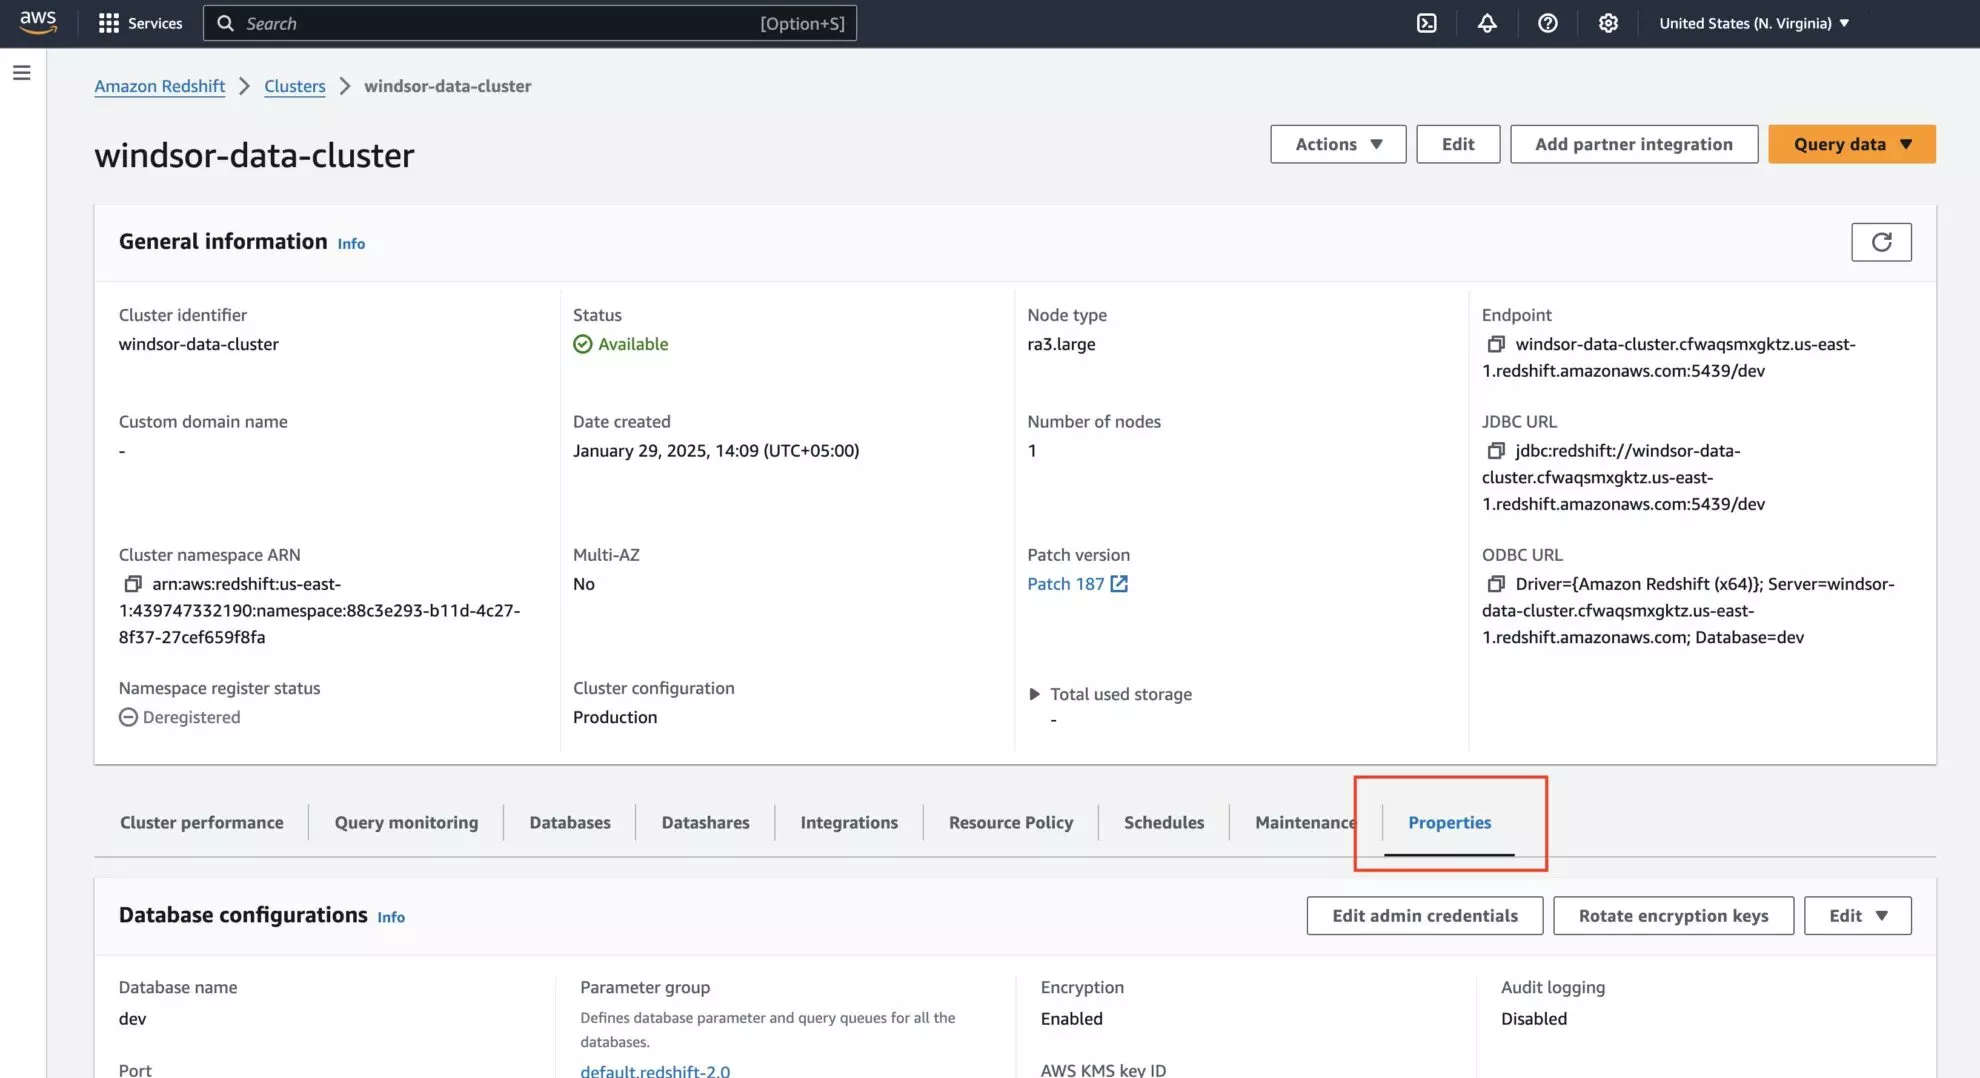Image resolution: width=1980 pixels, height=1078 pixels.
Task: Focus the top Search field
Action: [x=530, y=23]
